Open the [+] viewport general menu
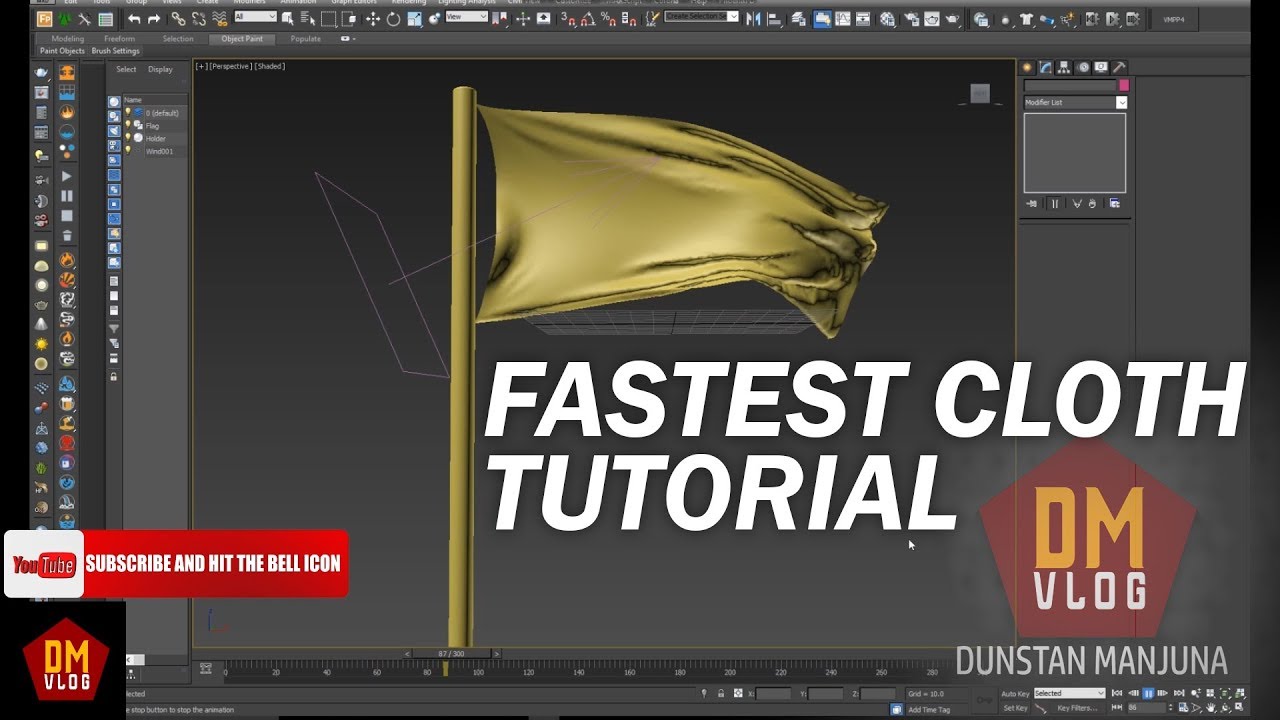This screenshot has width=1280, height=720. (x=201, y=66)
